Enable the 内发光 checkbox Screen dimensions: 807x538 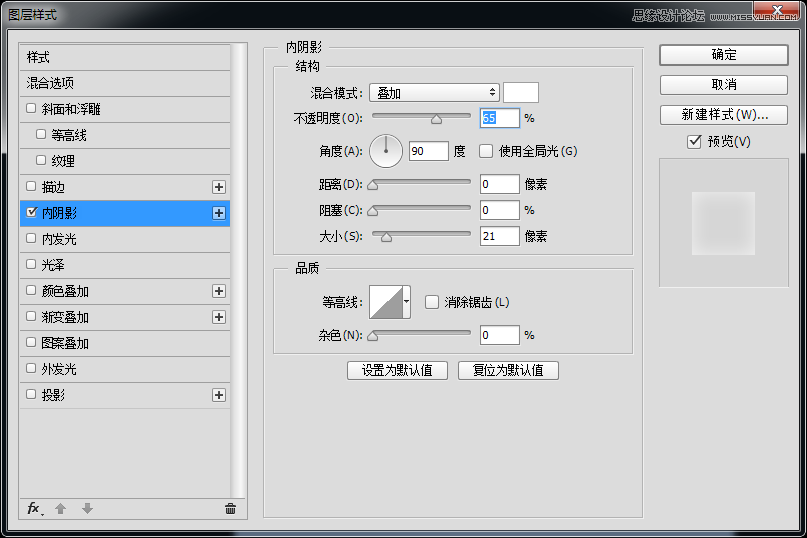tap(31, 238)
